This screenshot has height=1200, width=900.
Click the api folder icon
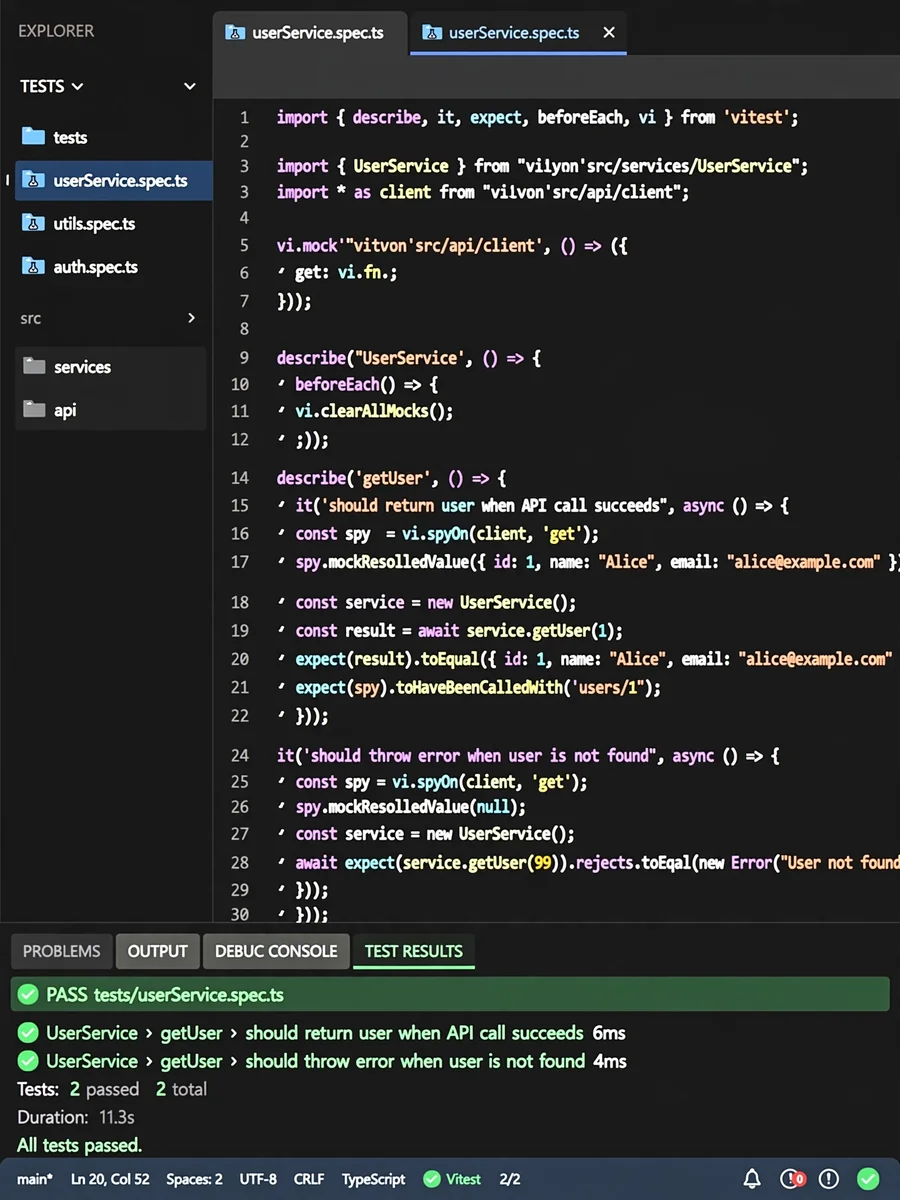35,409
